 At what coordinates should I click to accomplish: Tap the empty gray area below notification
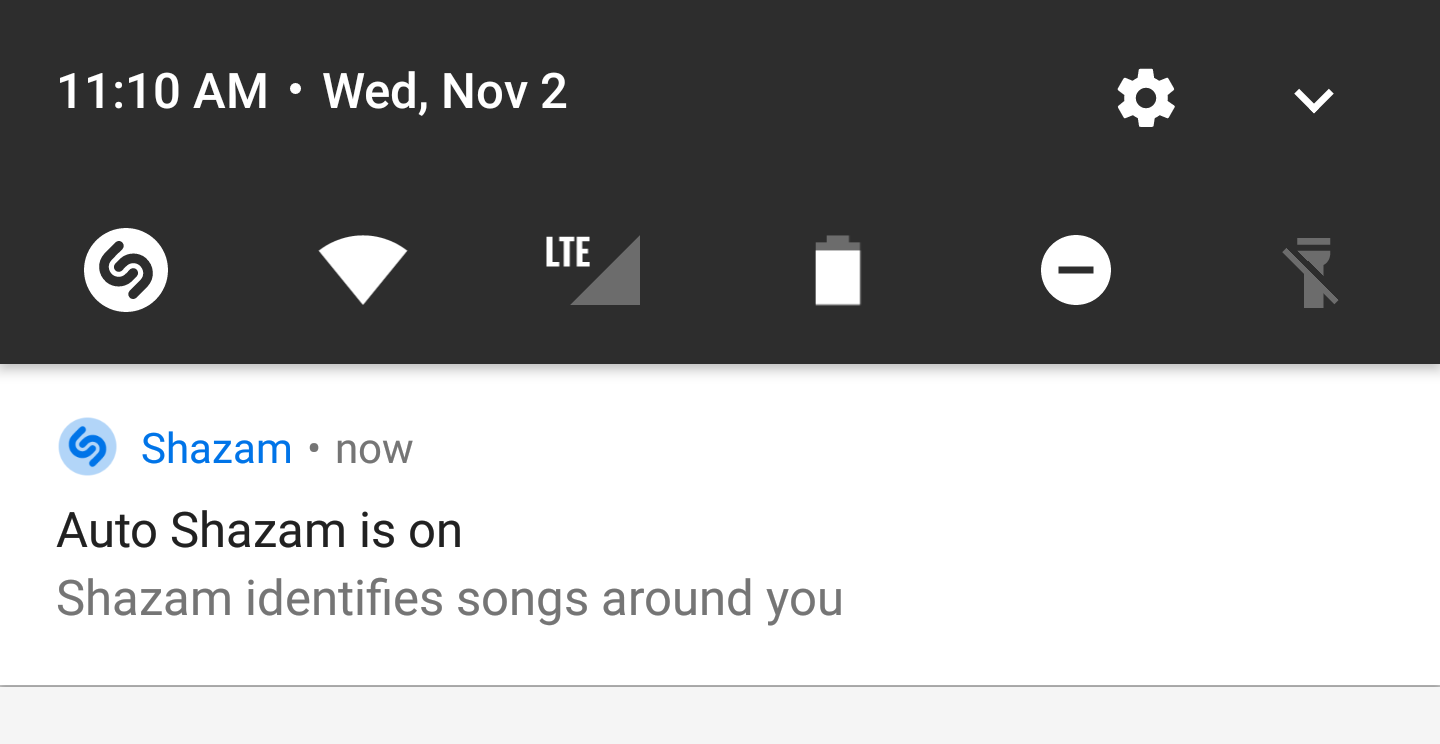coord(720,717)
